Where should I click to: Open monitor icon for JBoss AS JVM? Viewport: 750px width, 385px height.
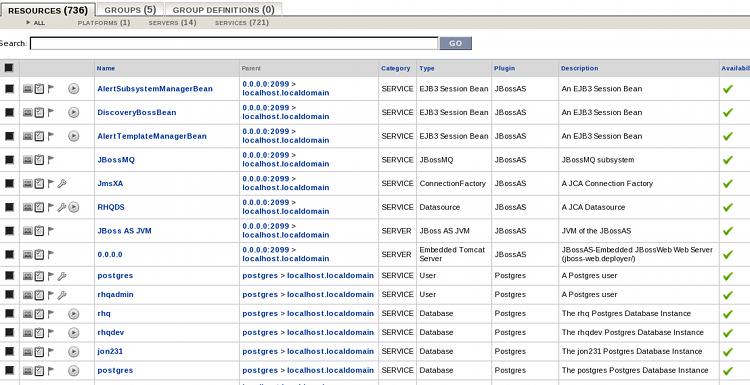[x=28, y=231]
